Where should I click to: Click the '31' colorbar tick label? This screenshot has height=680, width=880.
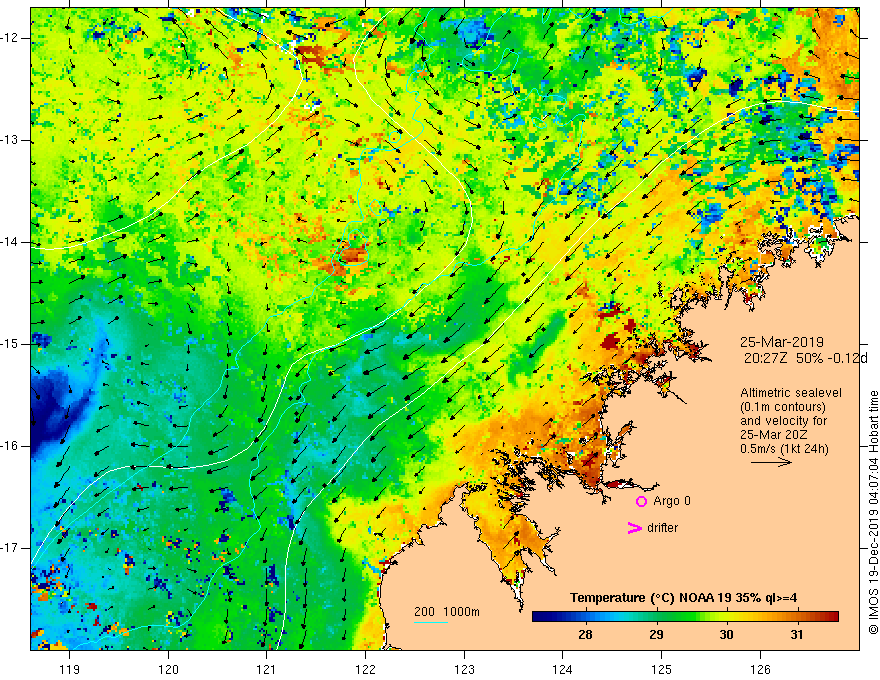[x=796, y=635]
